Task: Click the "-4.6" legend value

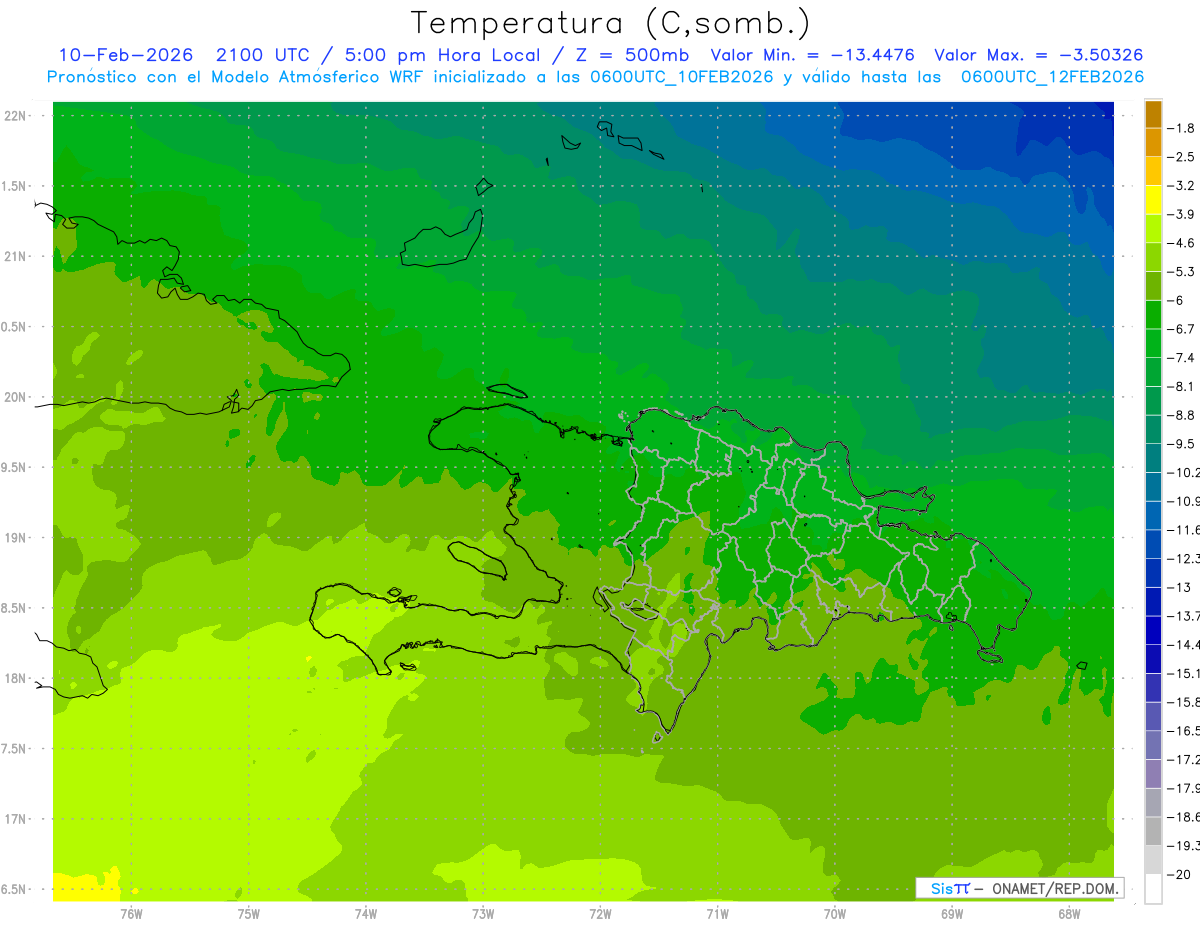Action: [1182, 243]
